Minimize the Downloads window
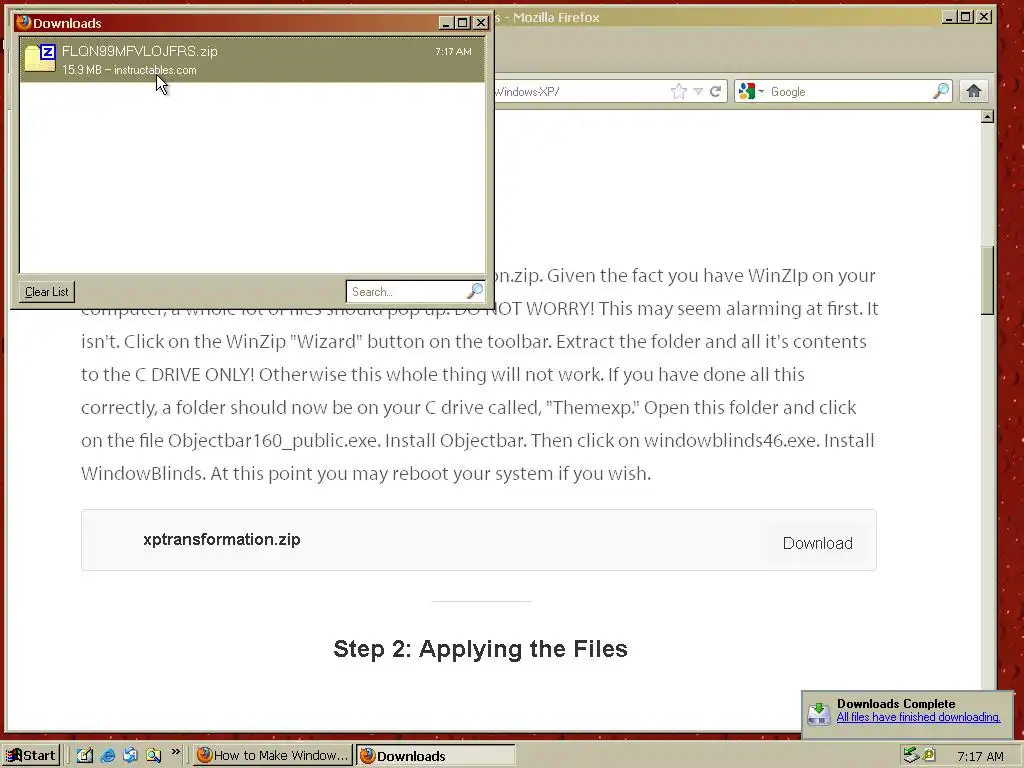This screenshot has width=1024, height=768. point(446,23)
